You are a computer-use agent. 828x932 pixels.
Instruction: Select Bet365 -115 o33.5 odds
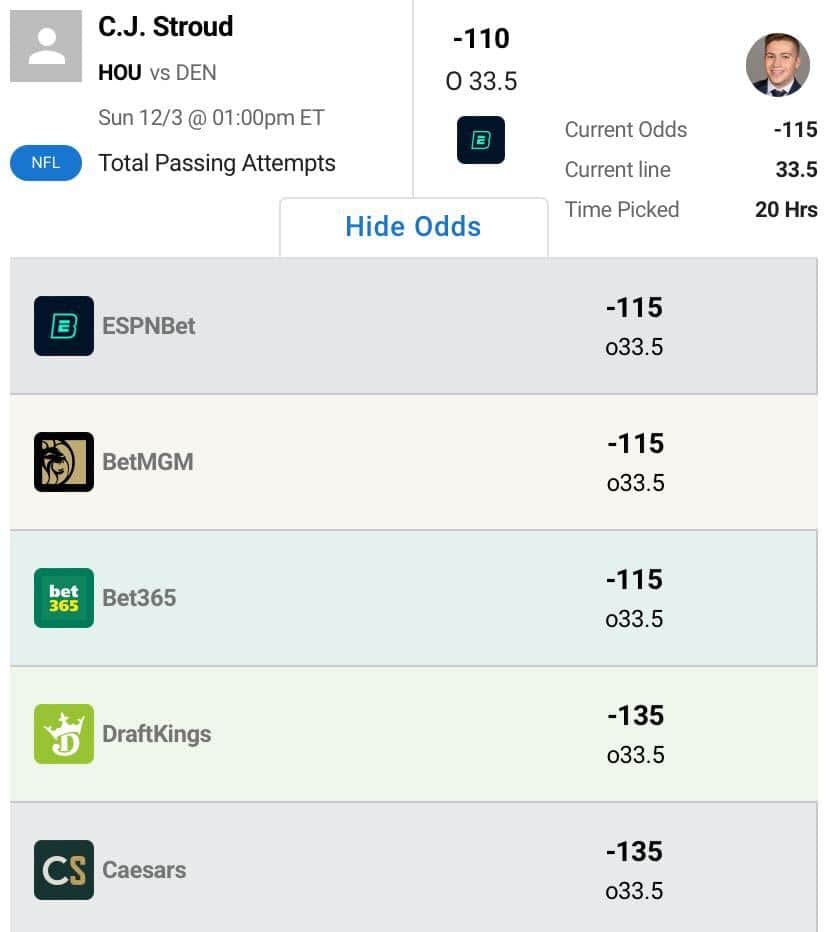(634, 599)
